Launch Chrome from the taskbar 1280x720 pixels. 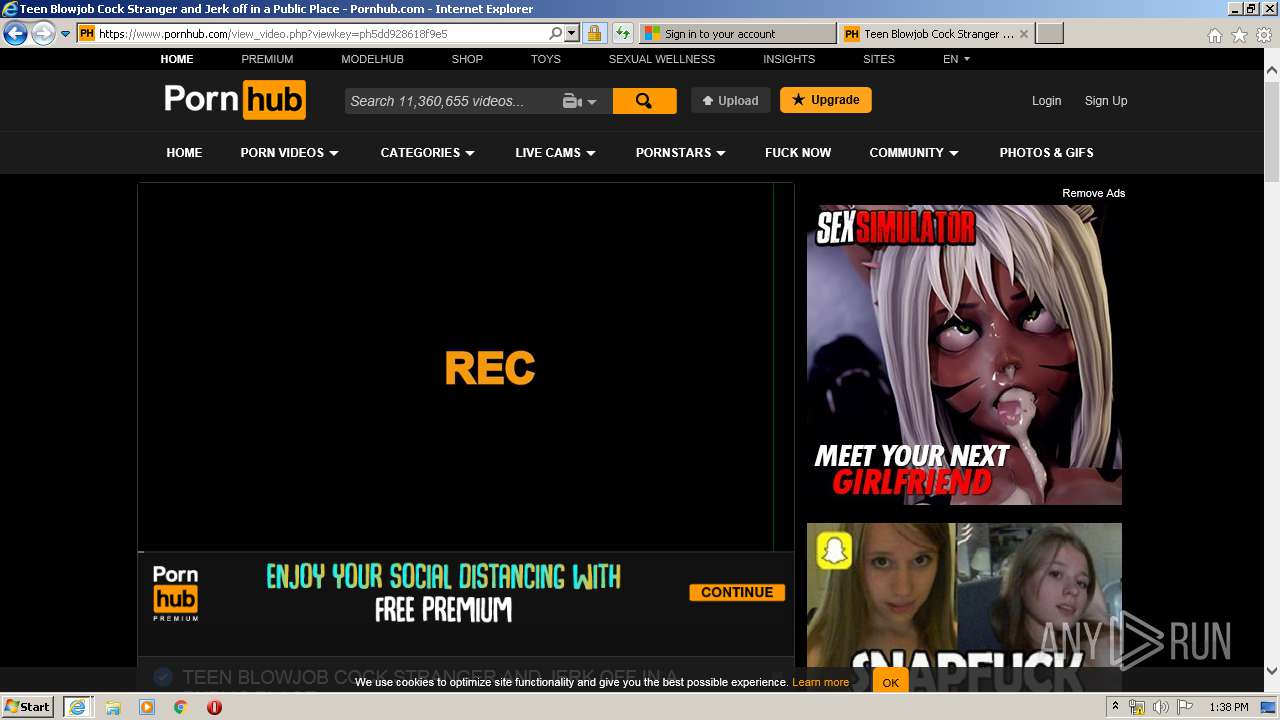pos(181,707)
